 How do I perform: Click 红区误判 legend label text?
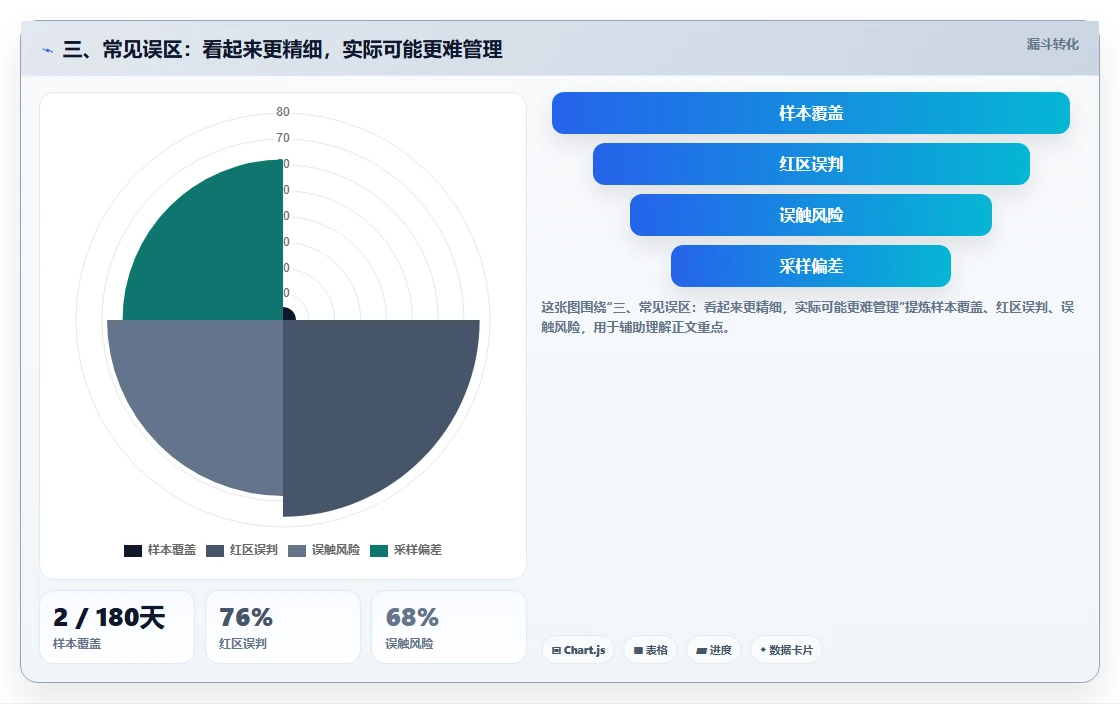[x=254, y=550]
